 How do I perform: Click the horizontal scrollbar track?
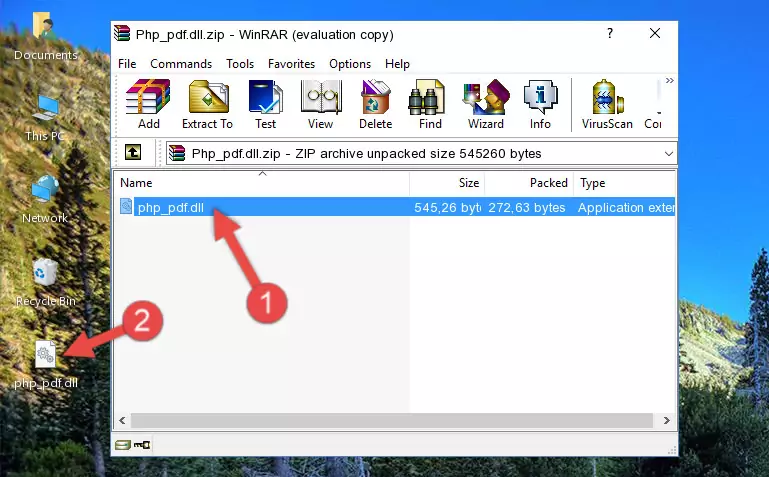tap(391, 420)
